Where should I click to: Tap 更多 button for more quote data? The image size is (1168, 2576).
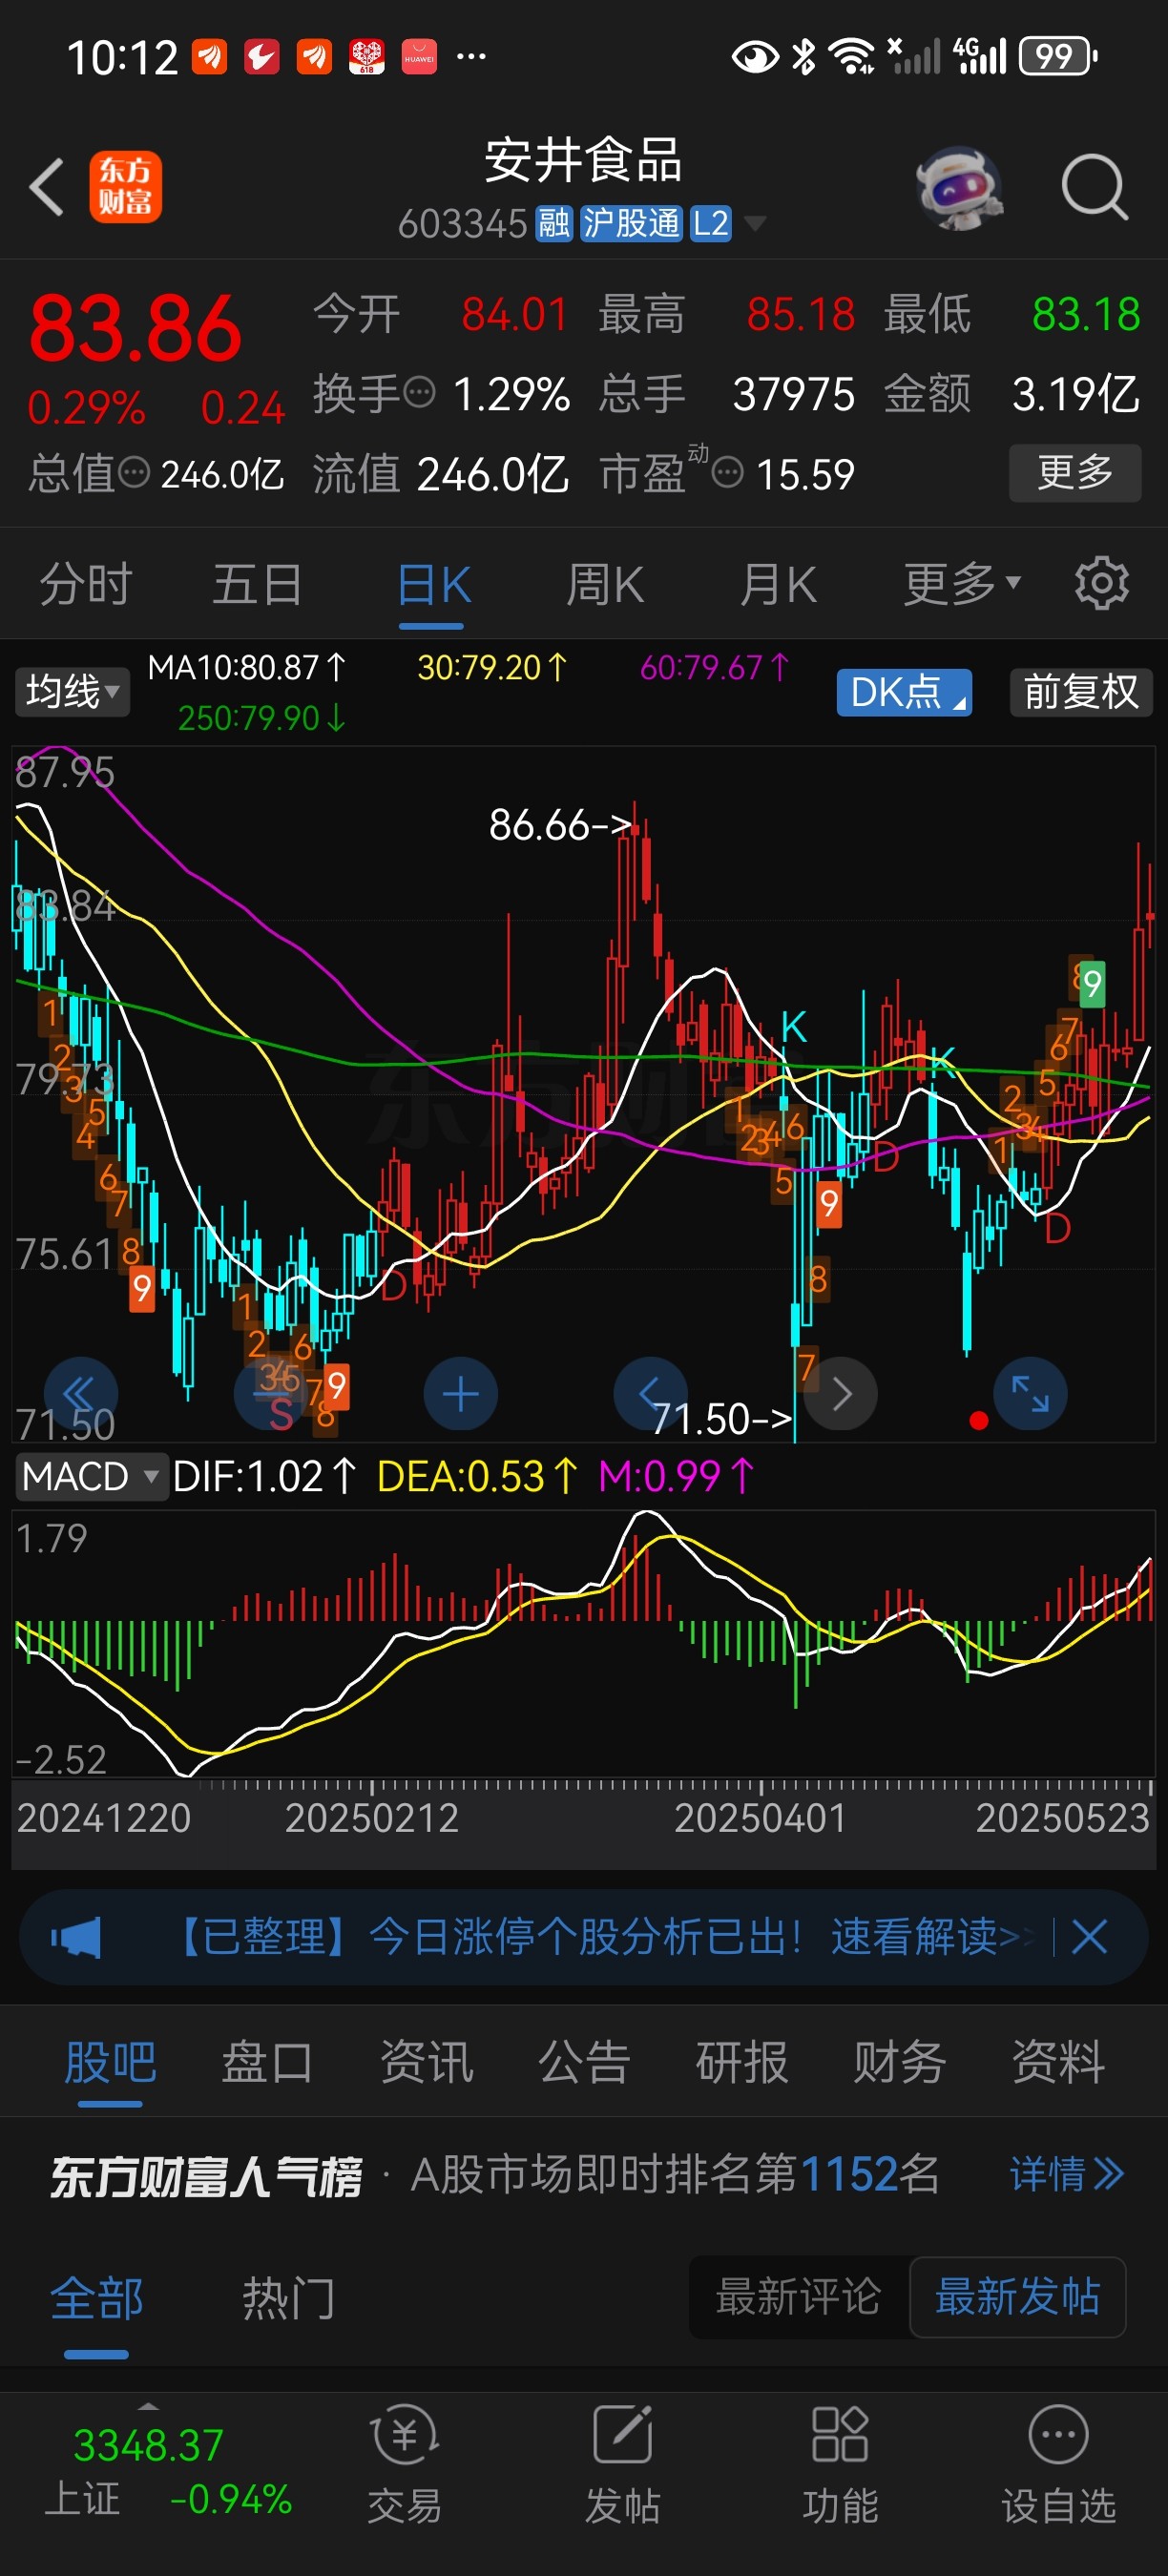(1075, 472)
